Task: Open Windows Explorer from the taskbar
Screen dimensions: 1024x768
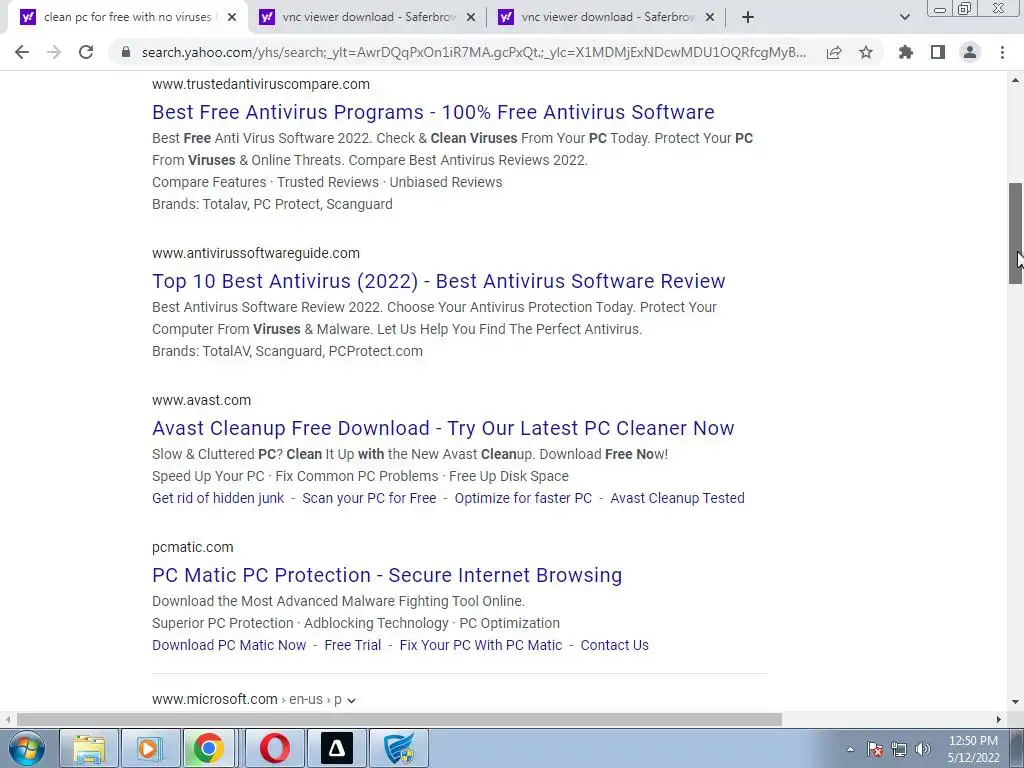Action: point(89,748)
